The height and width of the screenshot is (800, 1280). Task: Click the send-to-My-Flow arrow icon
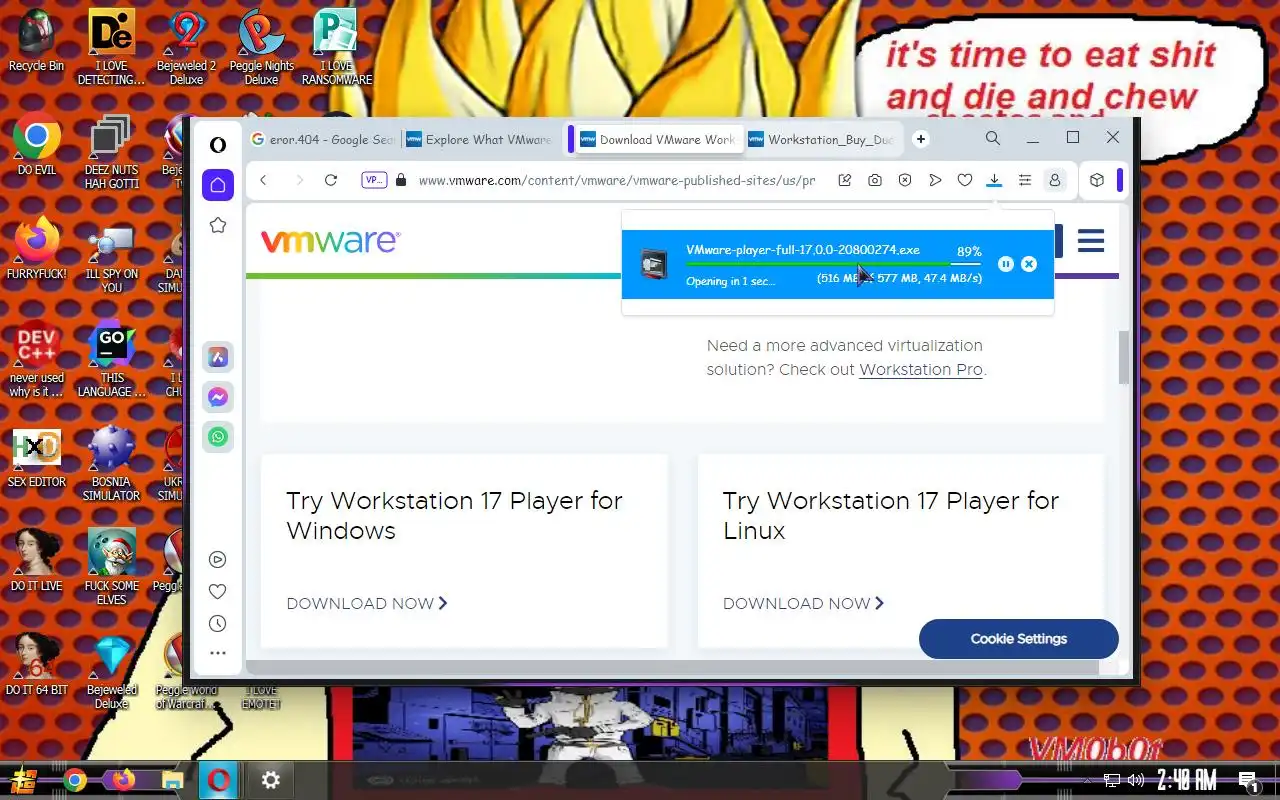click(935, 180)
